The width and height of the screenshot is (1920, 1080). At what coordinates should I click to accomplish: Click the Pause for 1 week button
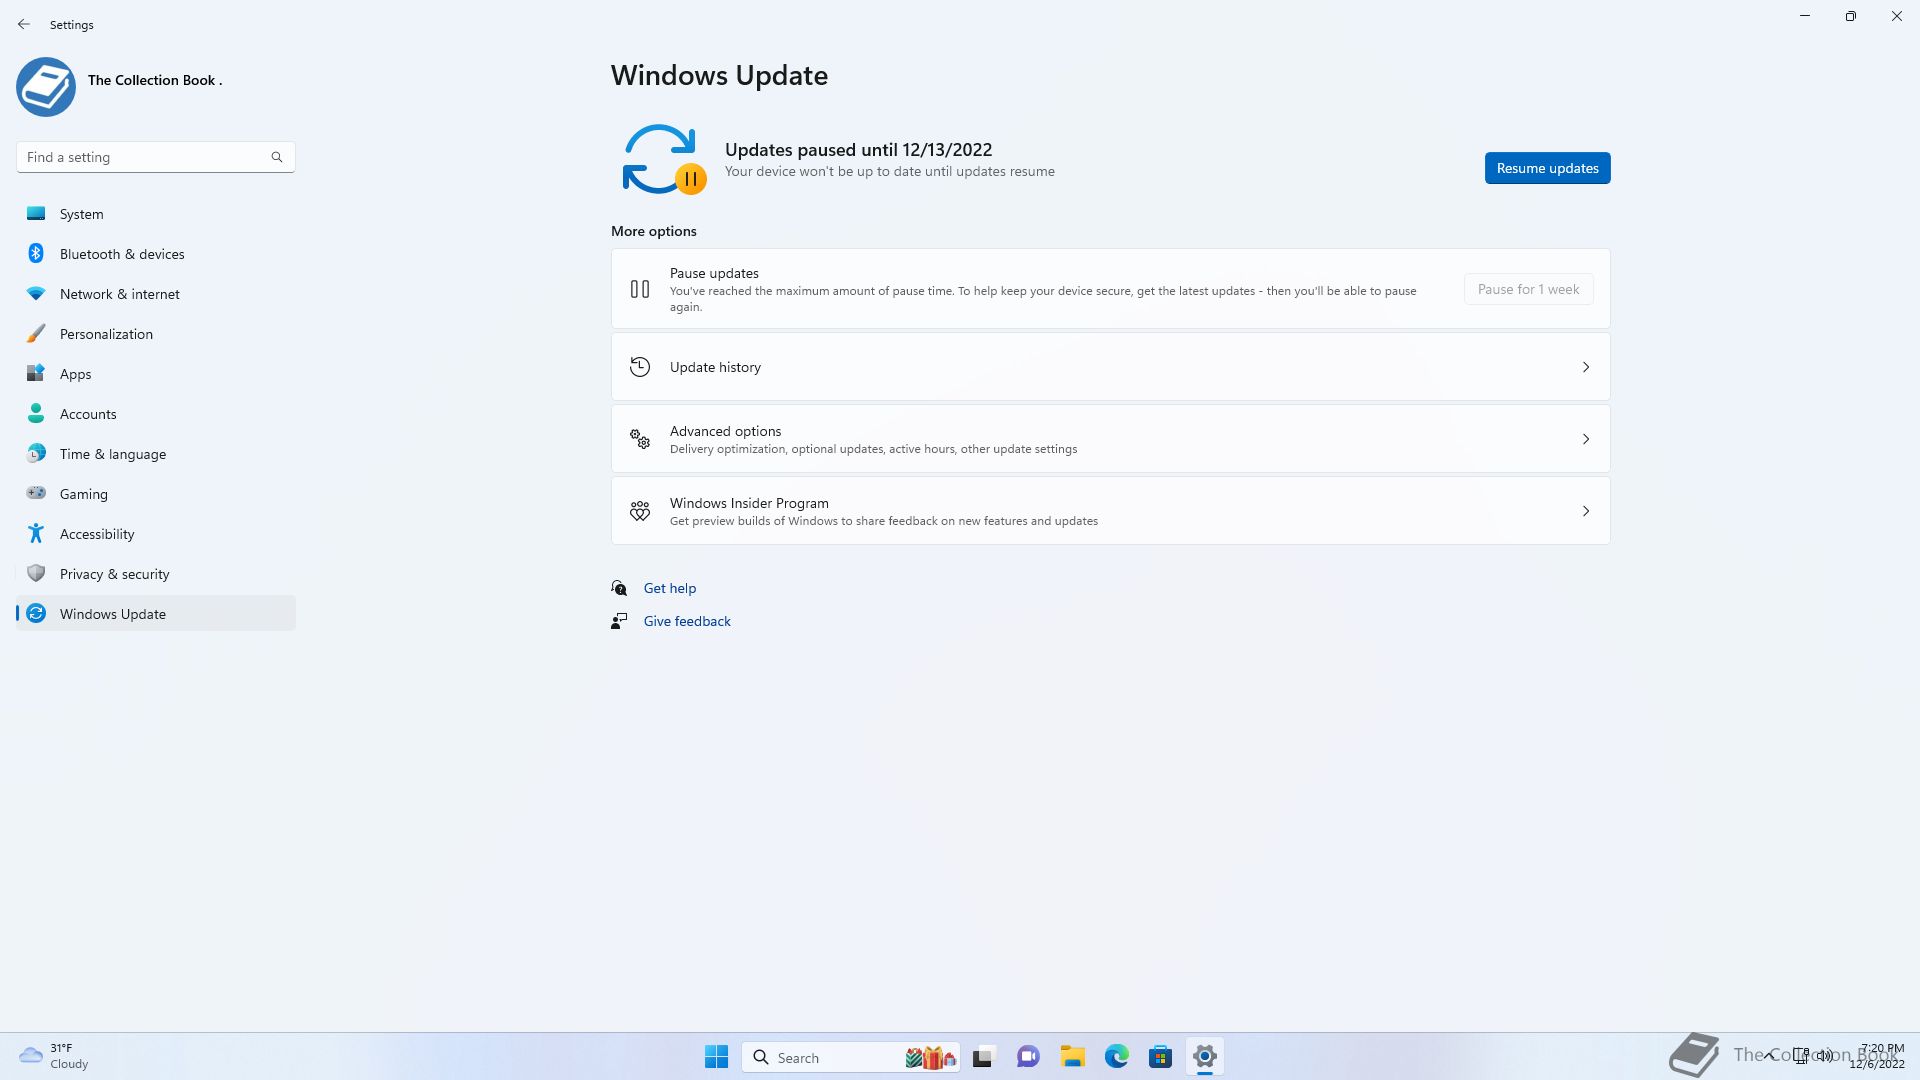click(x=1528, y=289)
